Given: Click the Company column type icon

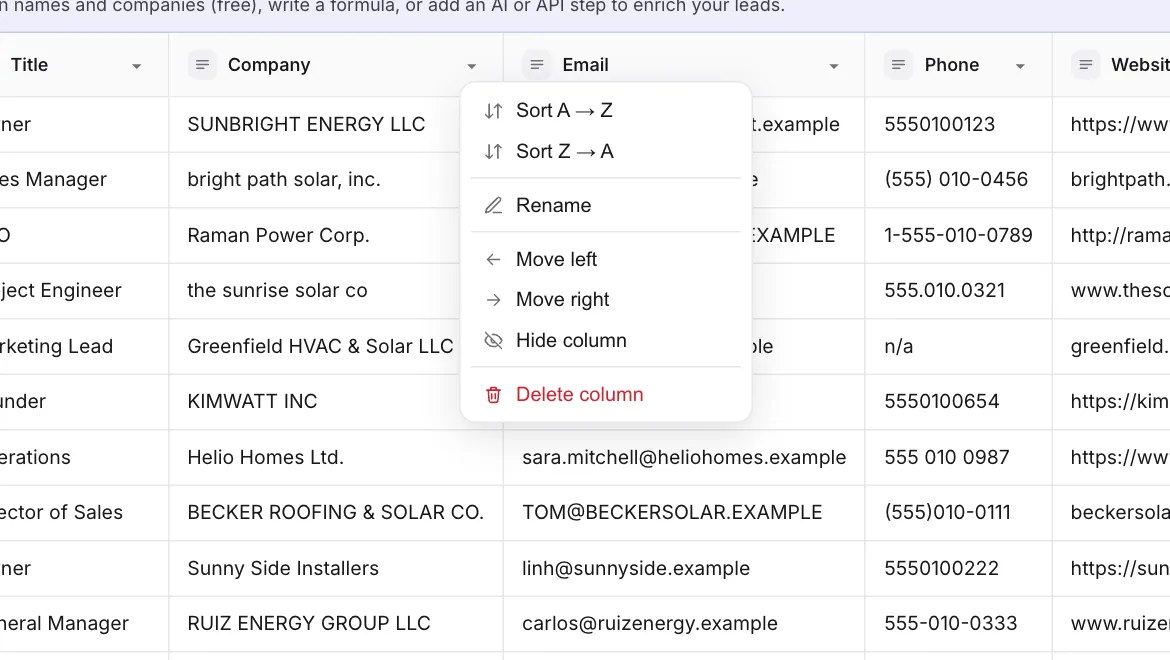Looking at the screenshot, I should (x=202, y=65).
